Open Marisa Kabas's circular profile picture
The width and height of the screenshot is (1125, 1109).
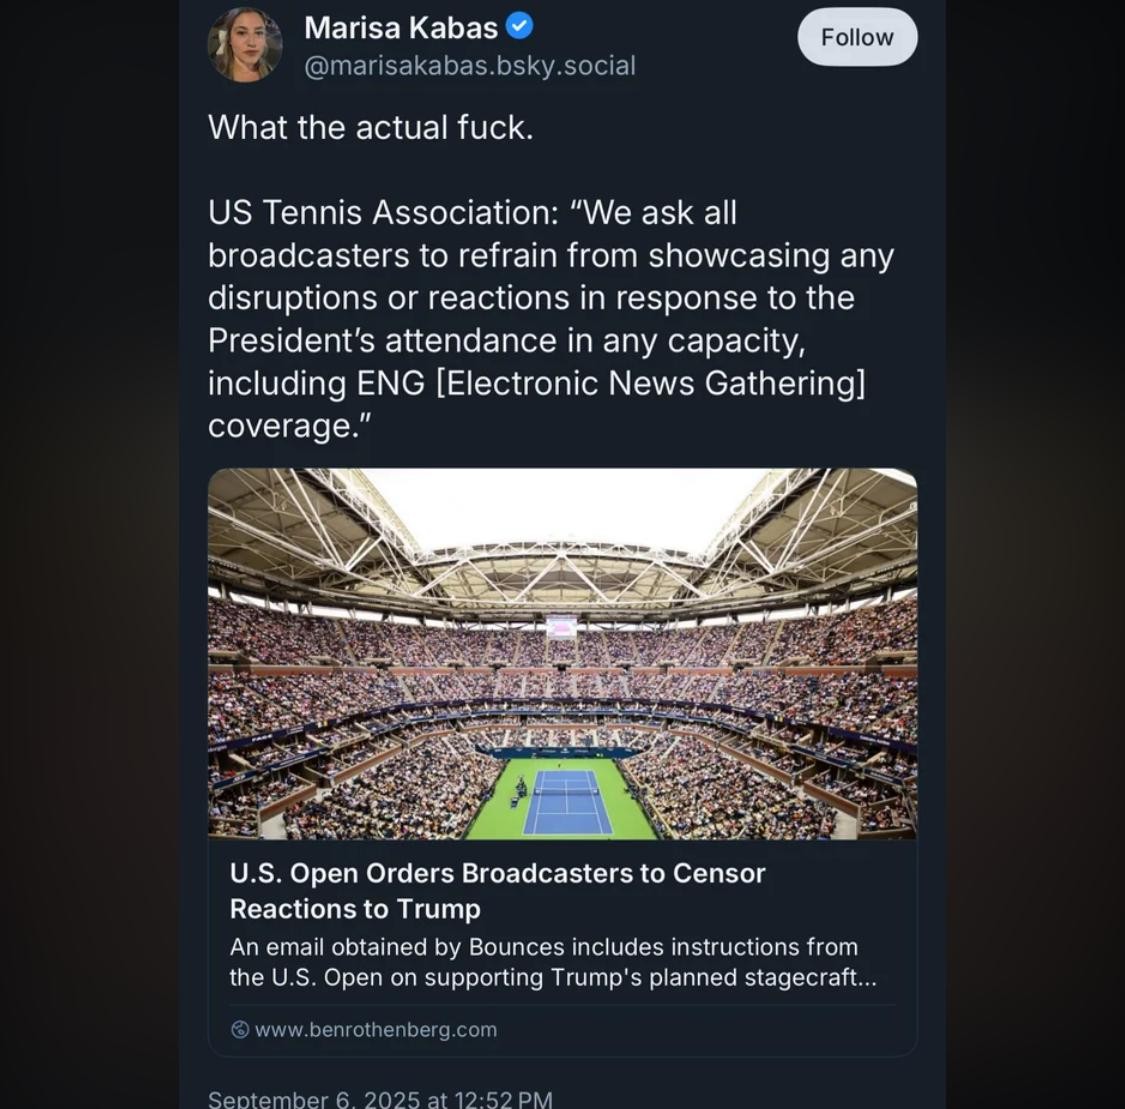point(245,43)
